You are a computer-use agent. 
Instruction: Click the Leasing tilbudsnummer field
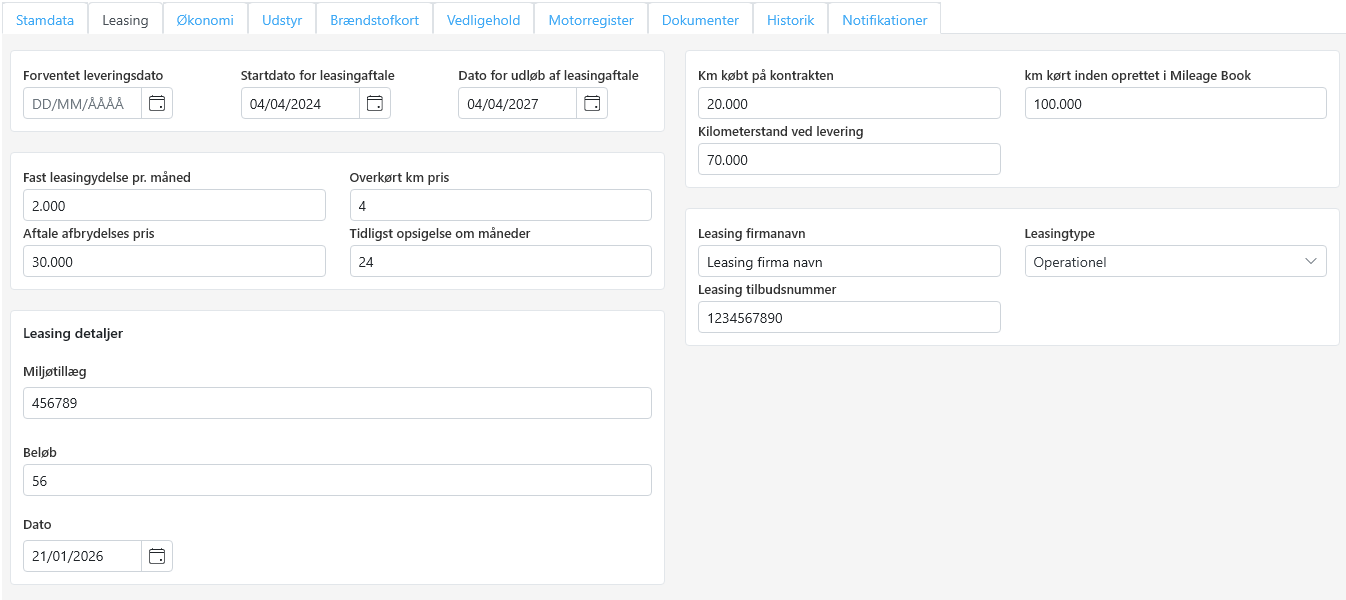pyautogui.click(x=849, y=317)
